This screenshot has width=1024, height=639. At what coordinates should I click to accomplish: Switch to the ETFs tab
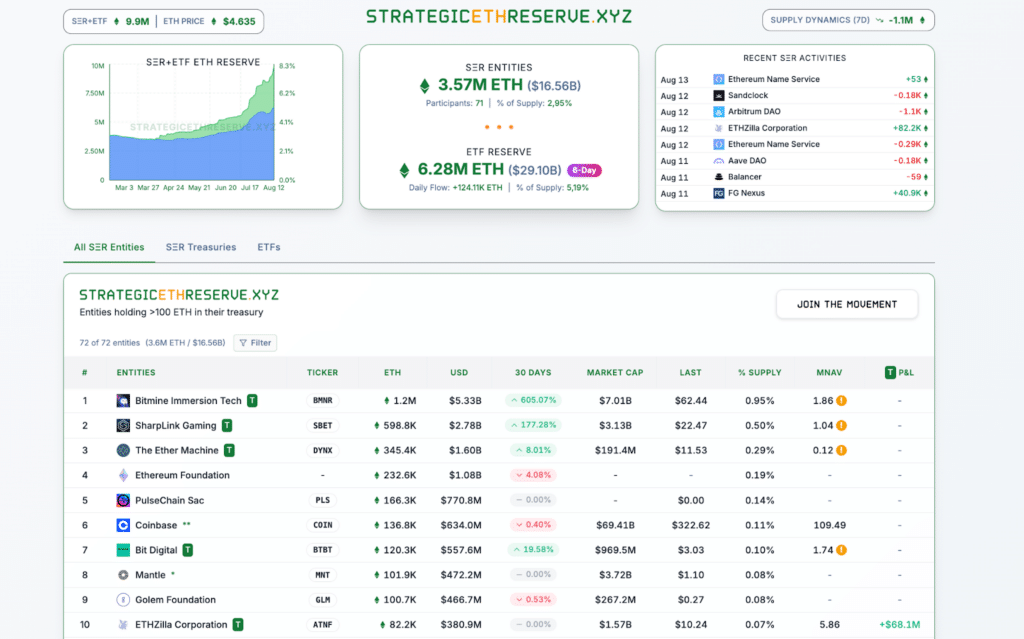[x=268, y=247]
